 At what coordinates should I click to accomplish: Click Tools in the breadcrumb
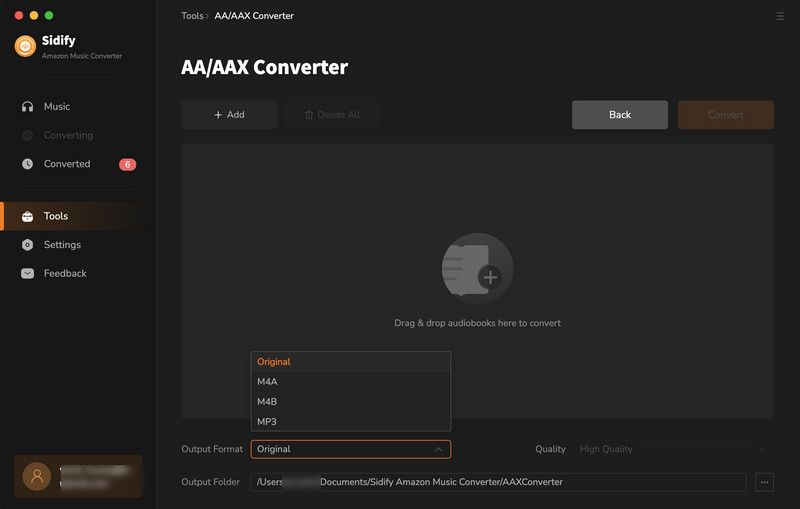[192, 16]
